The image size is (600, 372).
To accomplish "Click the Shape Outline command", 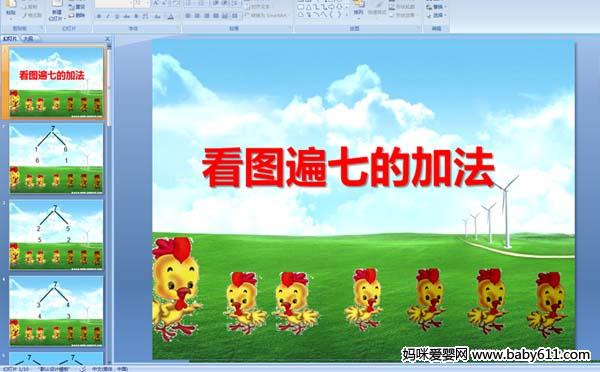I will coord(402,7).
